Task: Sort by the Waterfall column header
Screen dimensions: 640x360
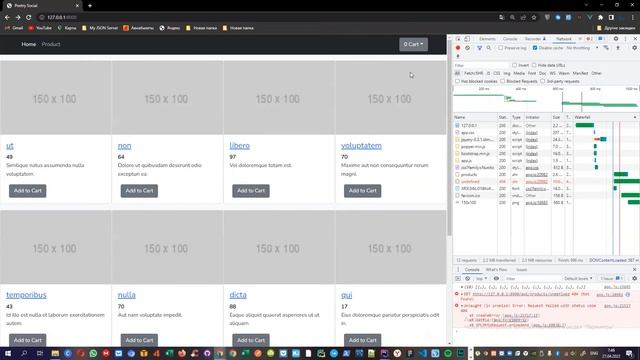Action: point(606,117)
